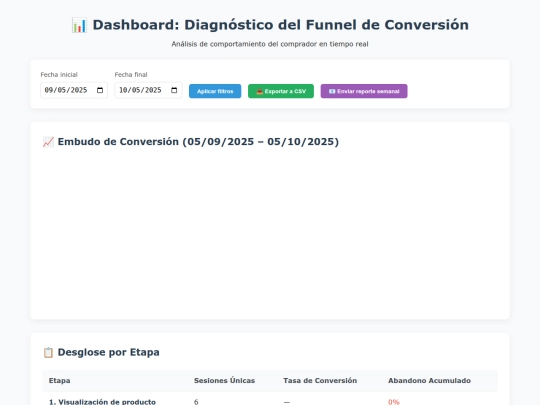The height and width of the screenshot is (405, 540).
Task: Click the Fecha inicial label
Action: click(59, 75)
